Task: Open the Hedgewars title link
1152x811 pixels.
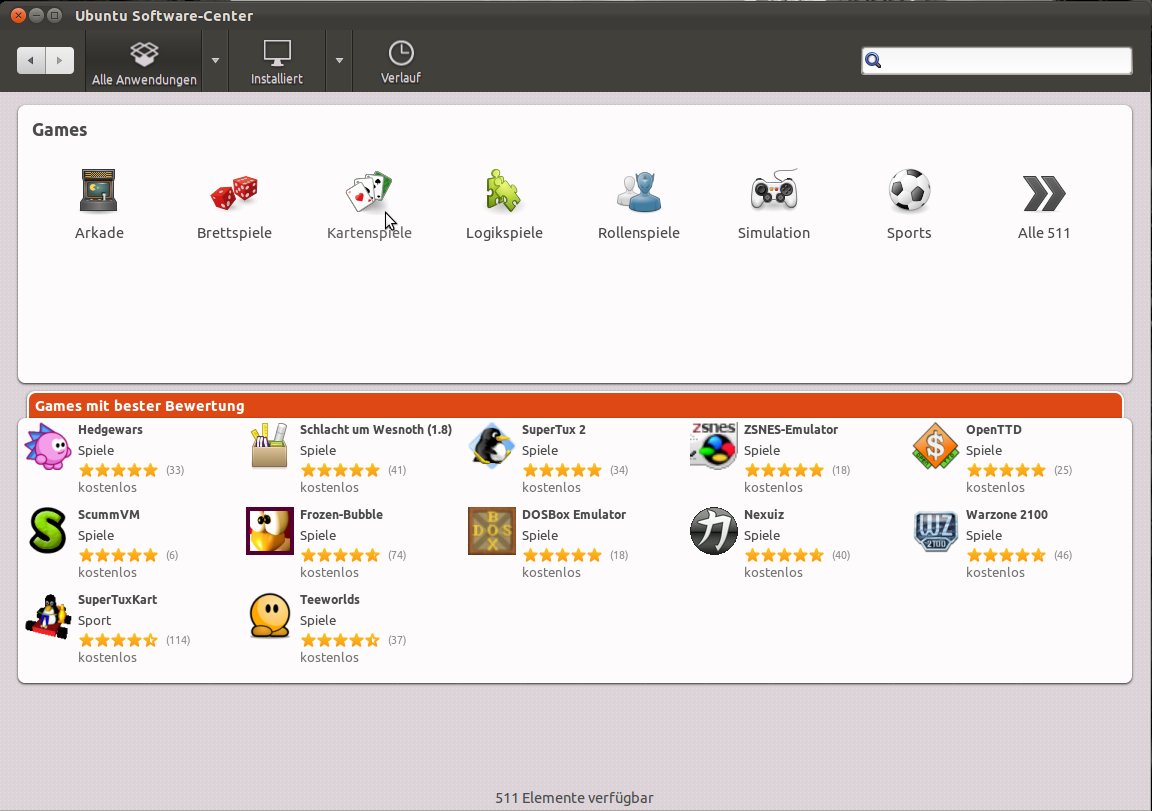Action: pos(110,430)
